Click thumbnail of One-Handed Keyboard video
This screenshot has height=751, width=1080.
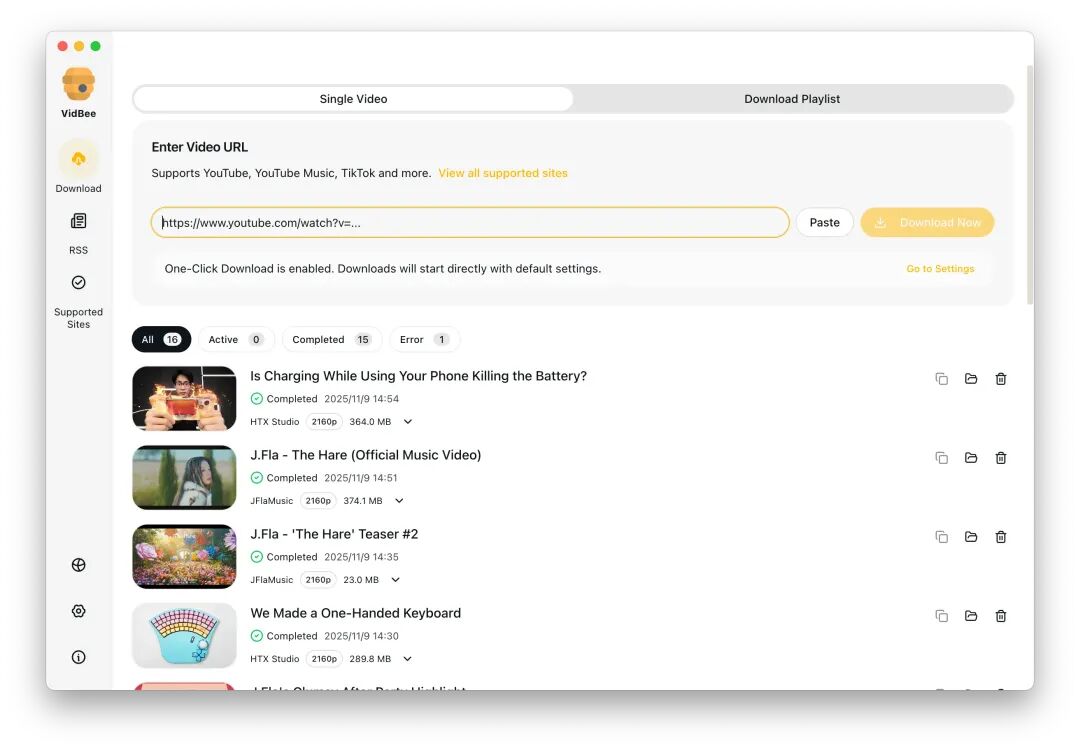184,635
